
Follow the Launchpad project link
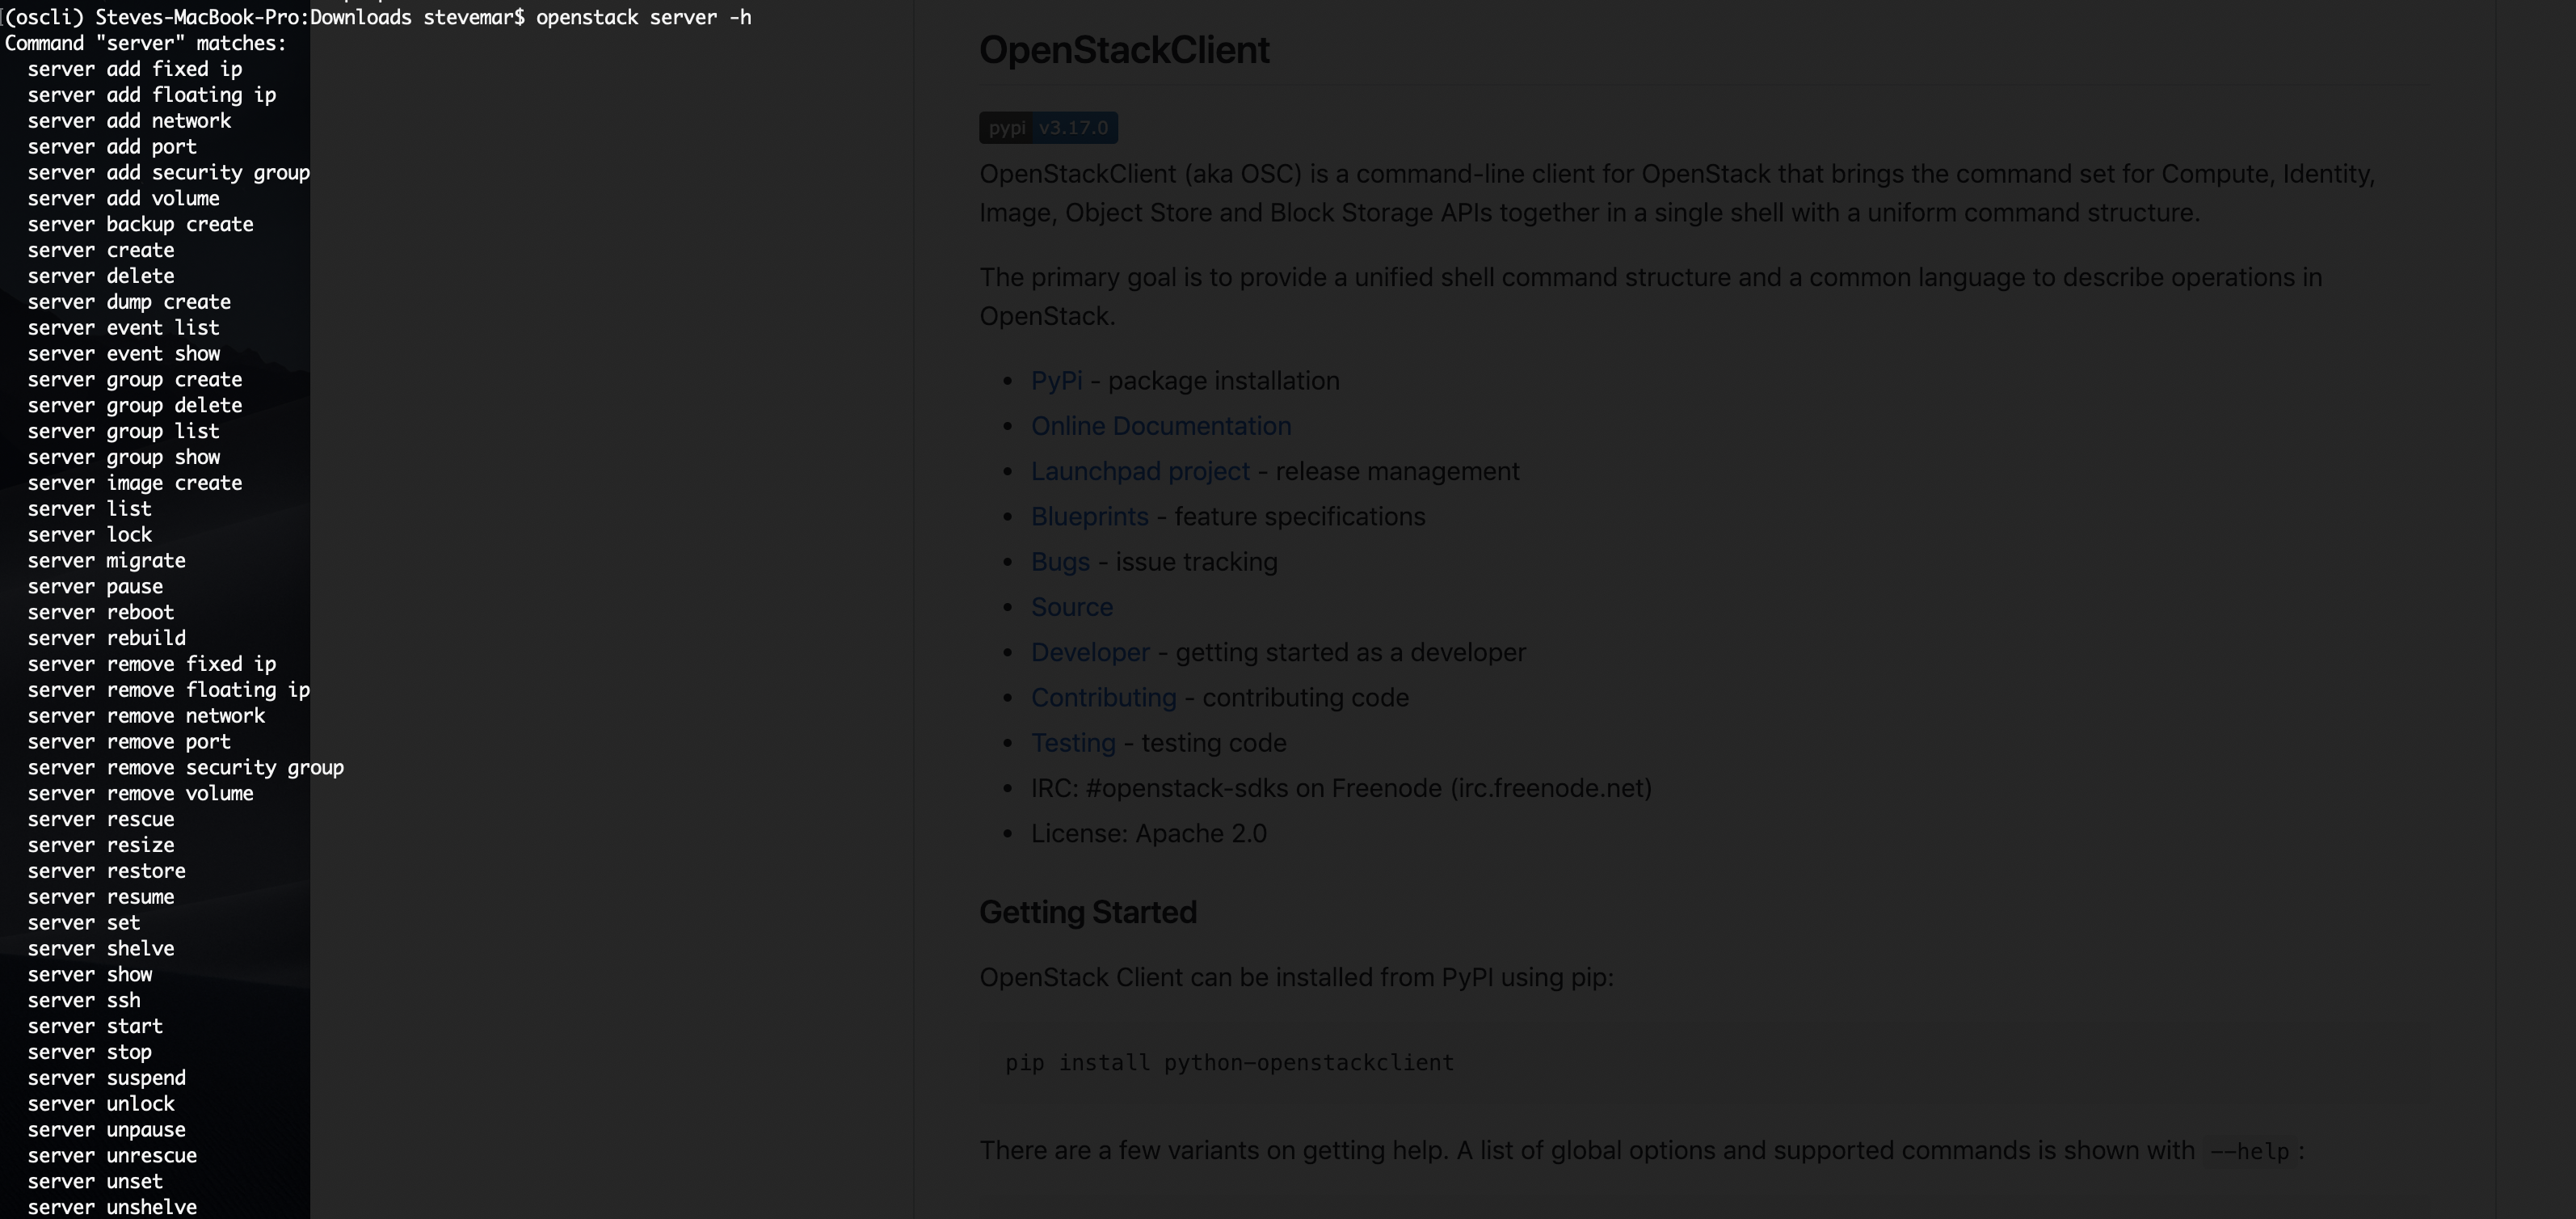point(1140,471)
